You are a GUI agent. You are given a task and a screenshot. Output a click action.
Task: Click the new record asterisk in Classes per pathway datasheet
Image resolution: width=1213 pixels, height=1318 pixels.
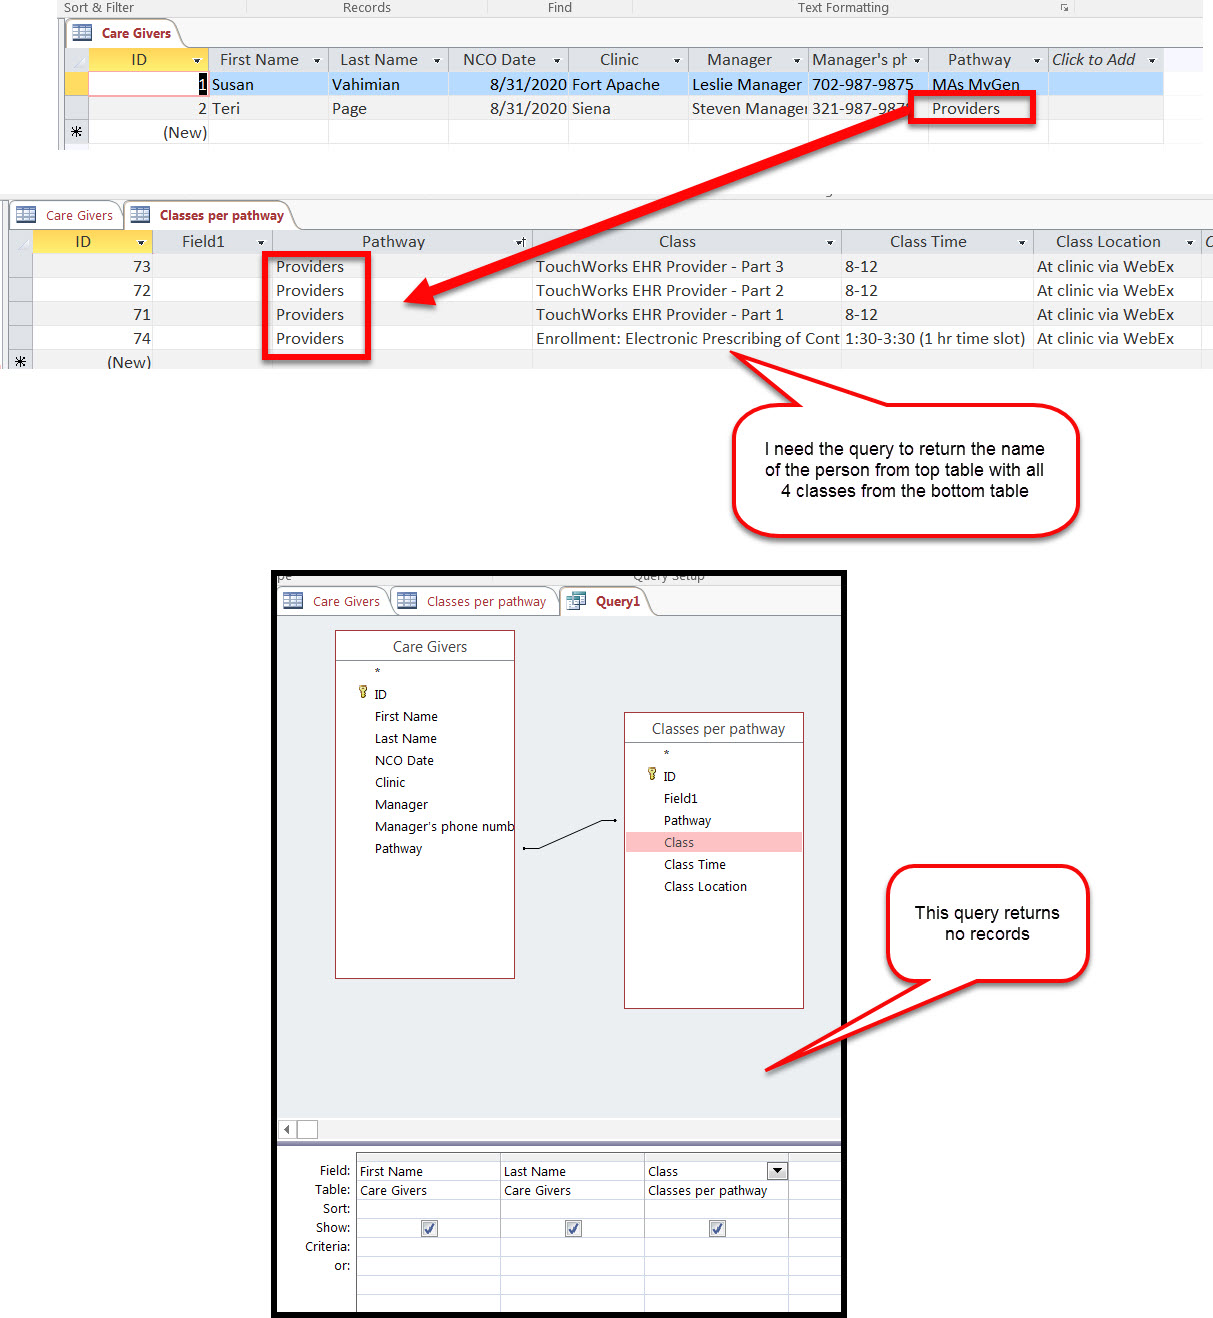pyautogui.click(x=21, y=361)
